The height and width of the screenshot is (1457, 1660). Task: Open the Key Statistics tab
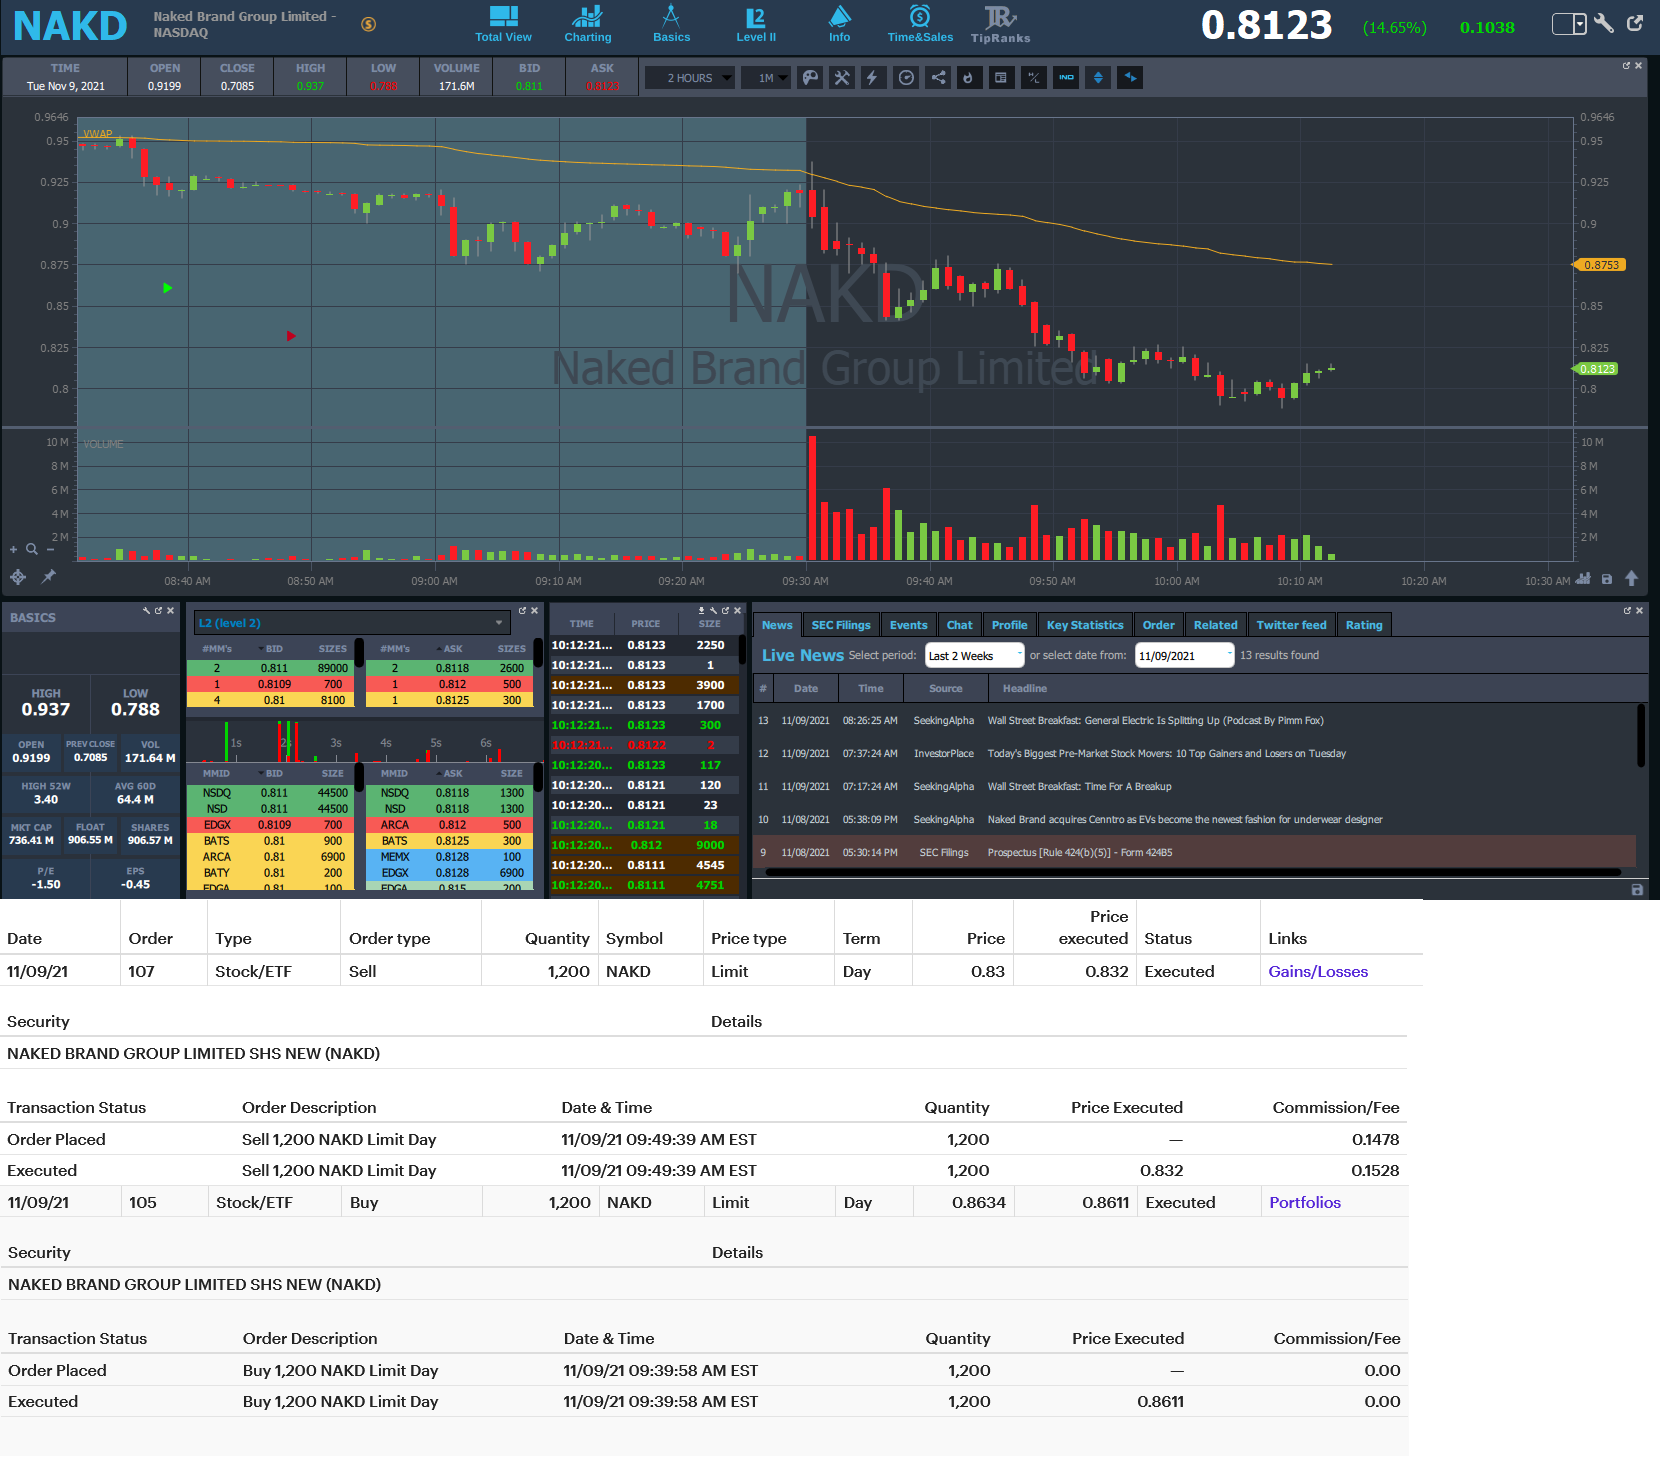(x=1085, y=625)
